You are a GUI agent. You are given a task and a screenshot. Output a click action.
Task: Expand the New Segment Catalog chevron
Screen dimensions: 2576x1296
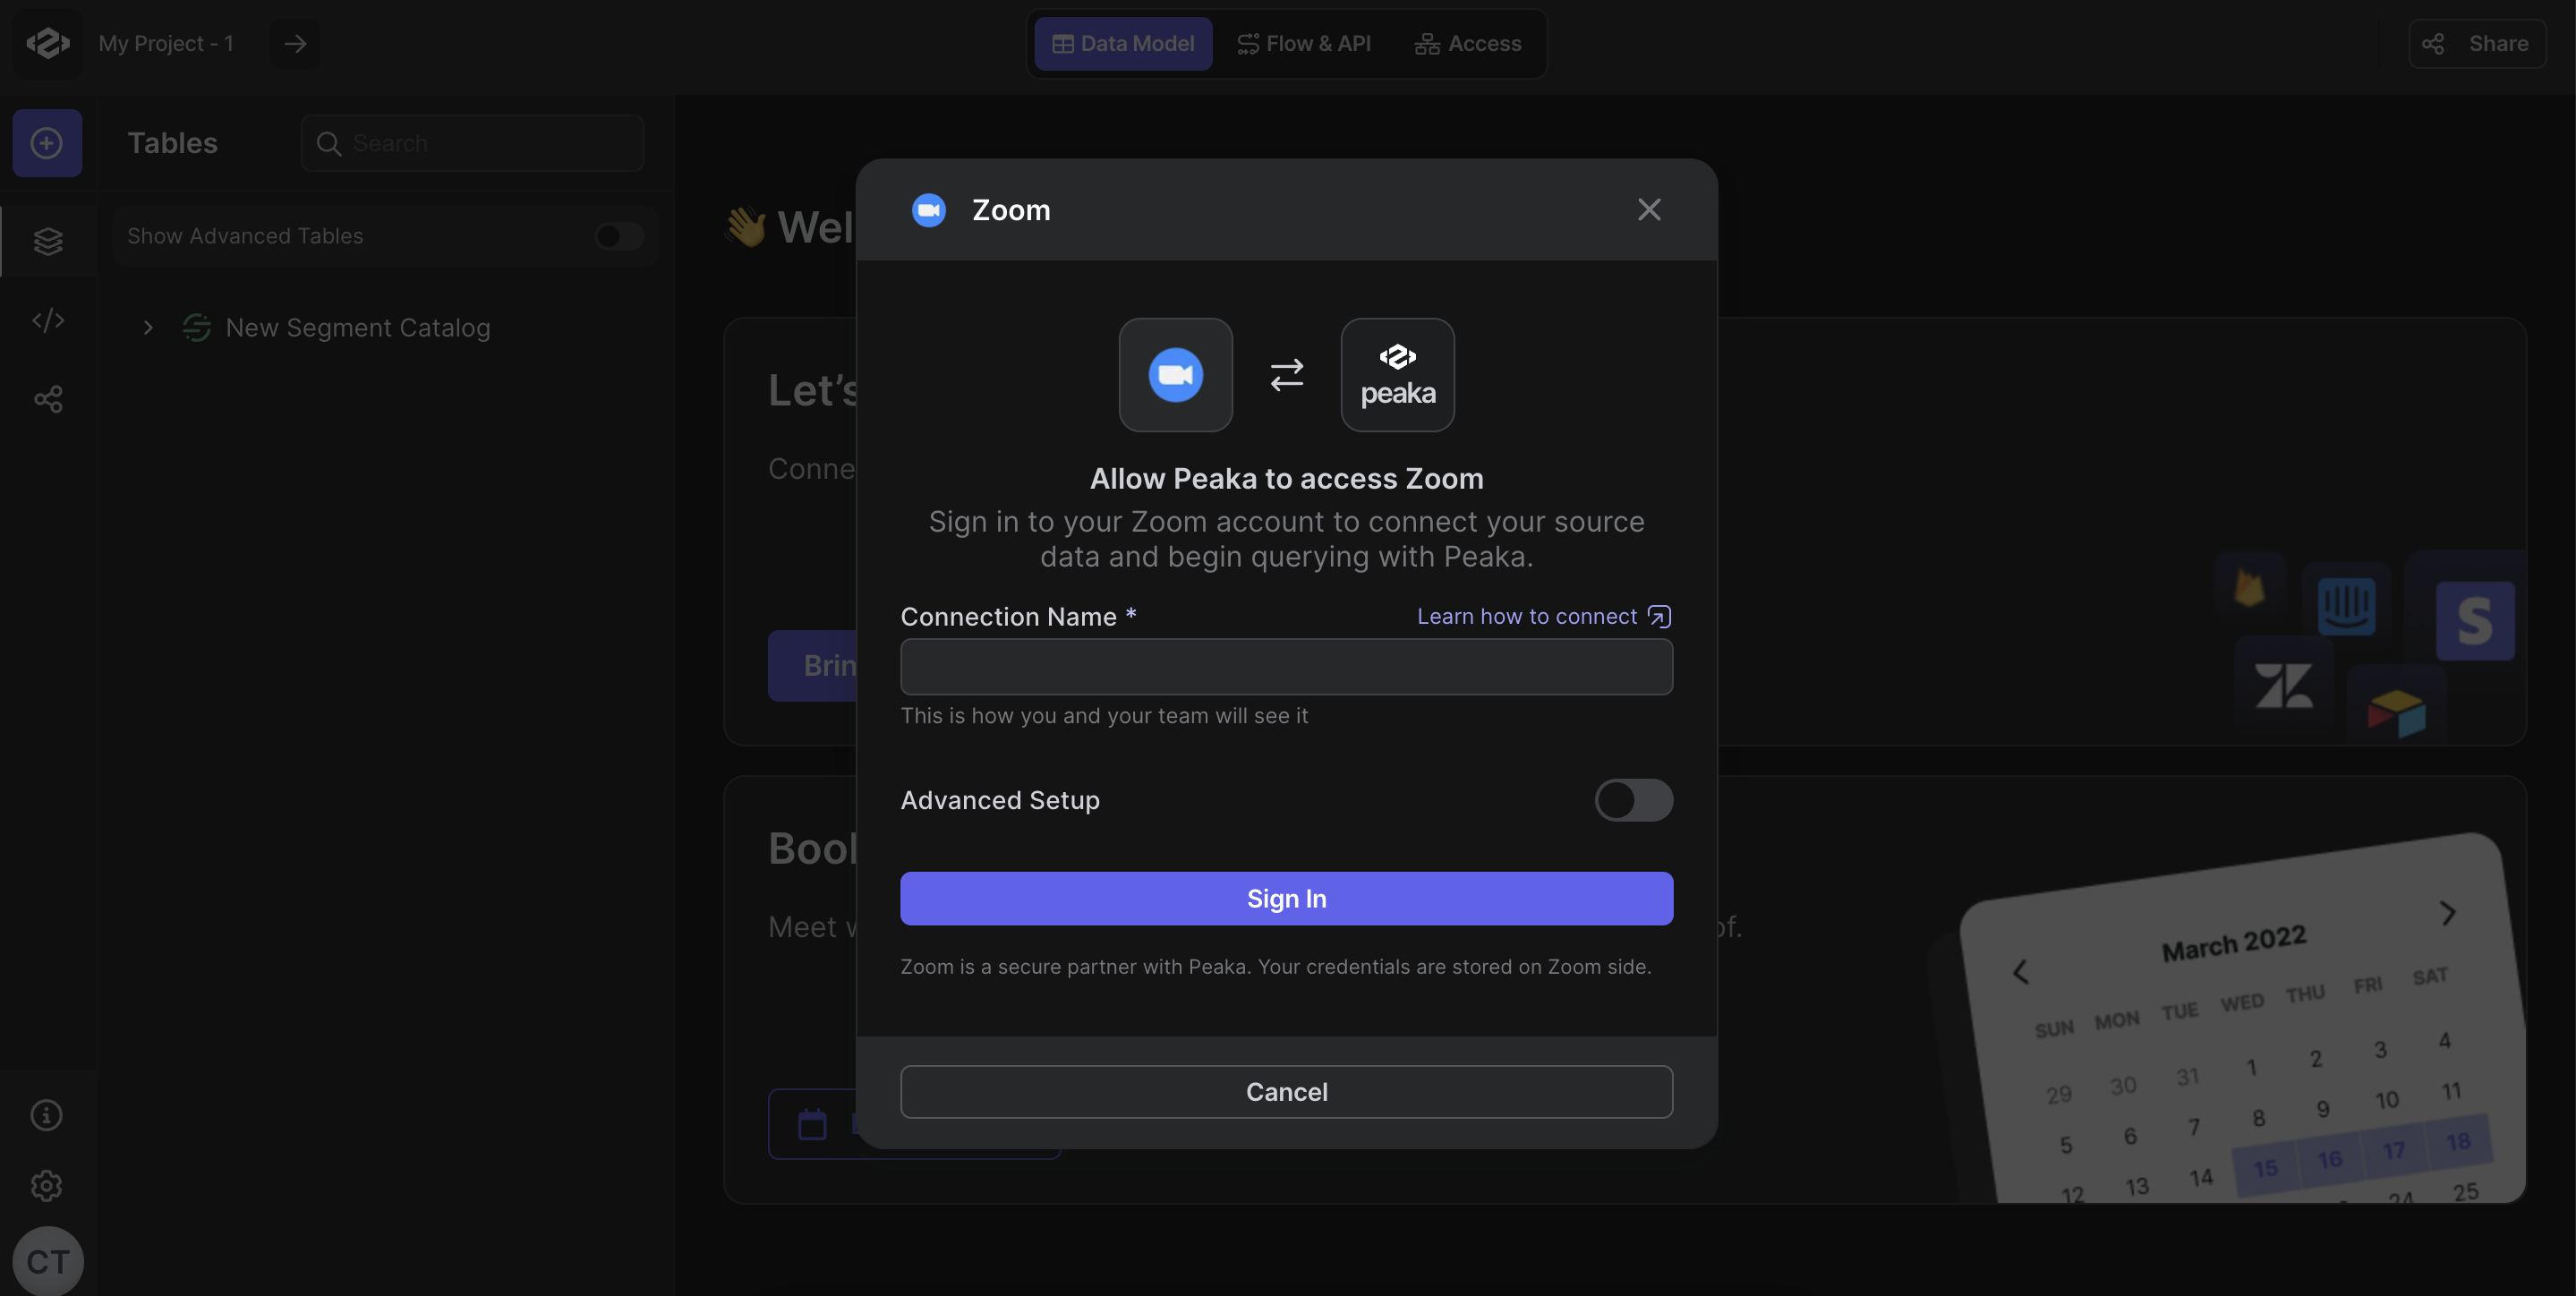[x=148, y=328]
